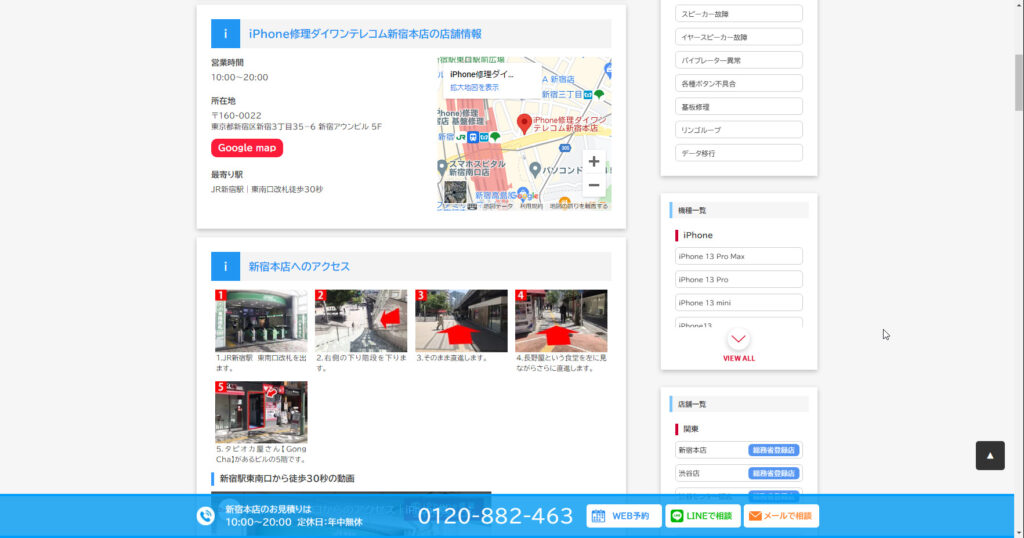Open the red Google map button
Viewport: 1024px width, 538px height.
click(x=246, y=148)
